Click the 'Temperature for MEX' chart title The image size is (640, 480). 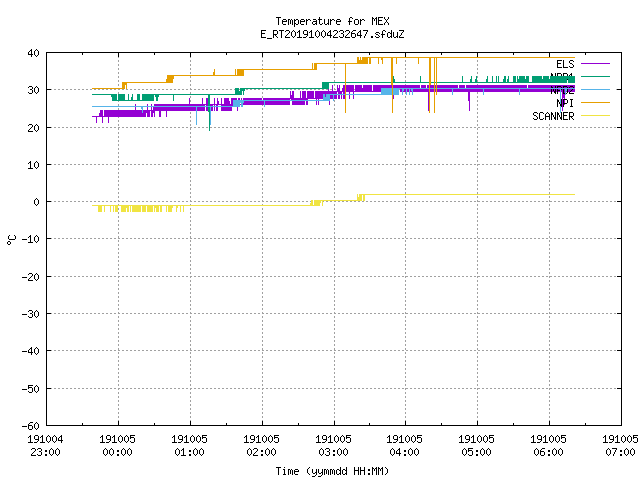[x=332, y=21]
